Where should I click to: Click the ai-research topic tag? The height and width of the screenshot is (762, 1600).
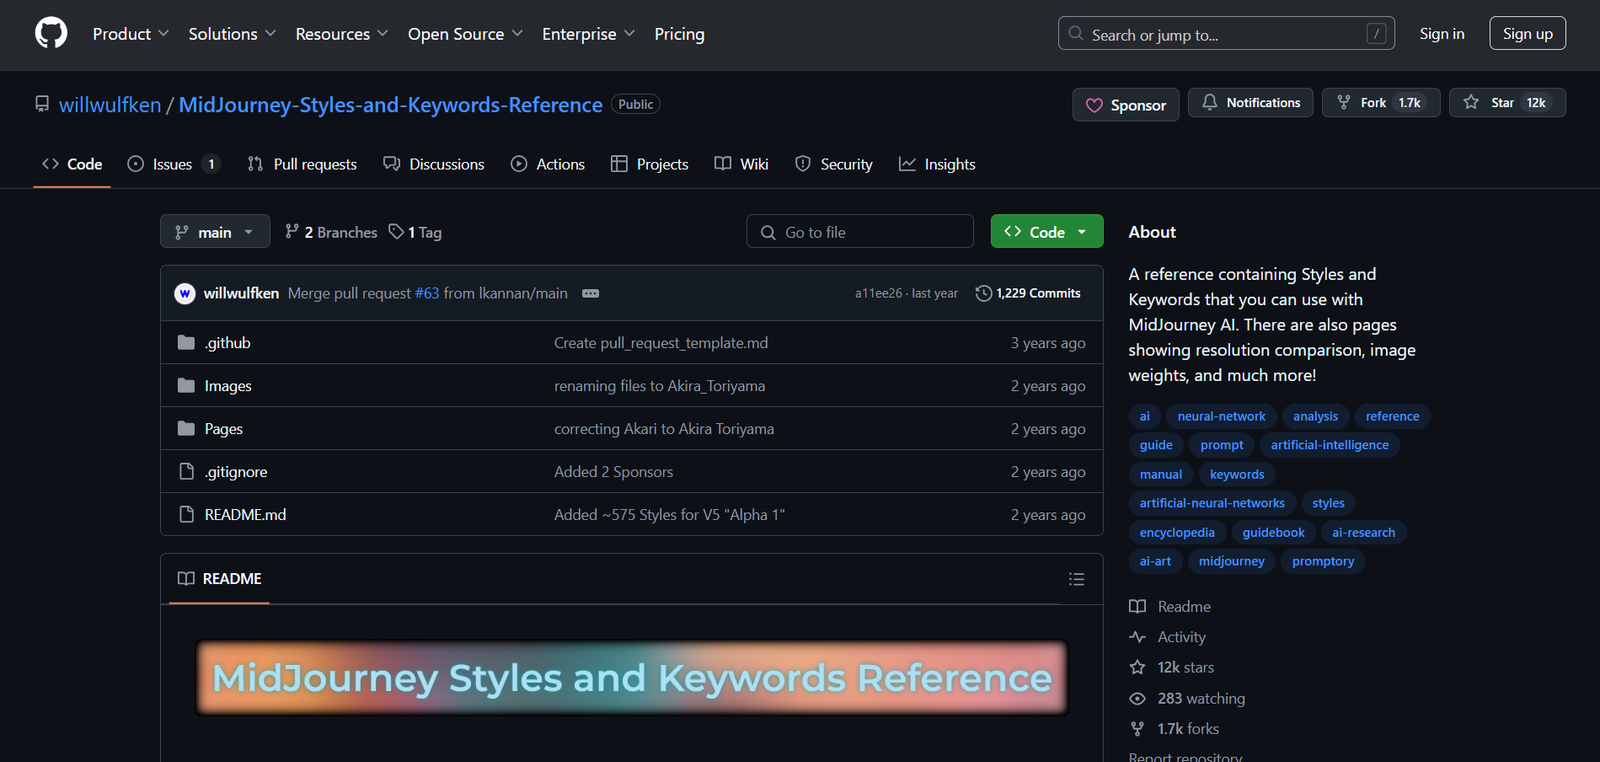coord(1363,532)
